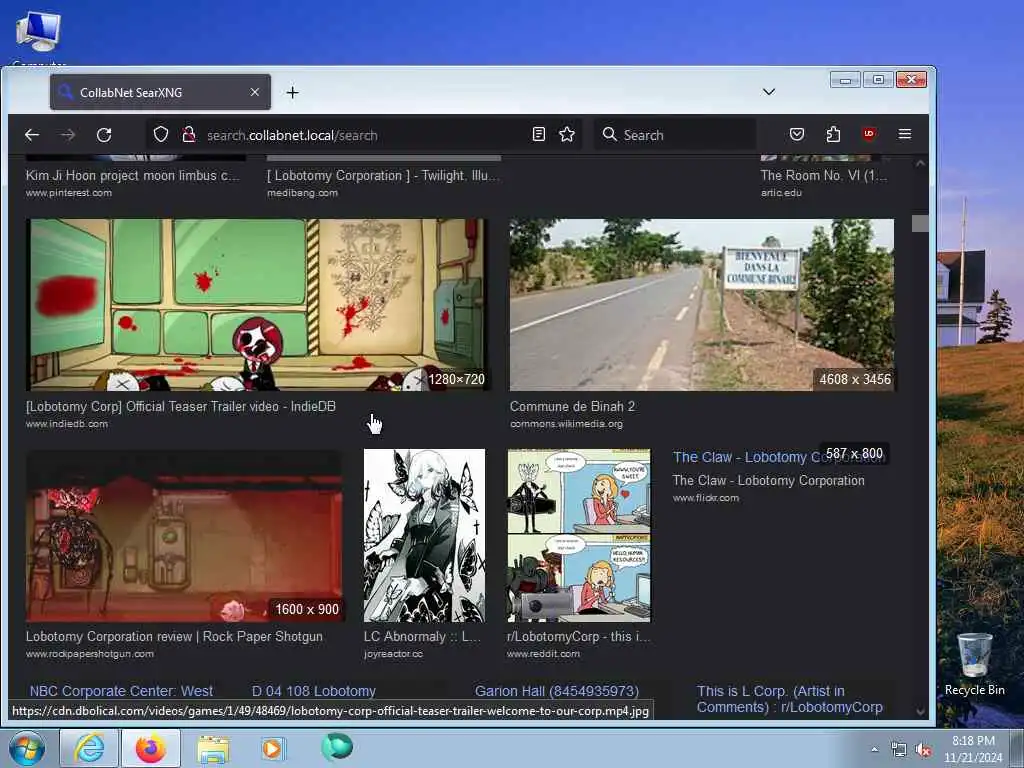Image resolution: width=1024 pixels, height=768 pixels.
Task: Close the CollabNet SearXNG tab
Action: [x=255, y=92]
